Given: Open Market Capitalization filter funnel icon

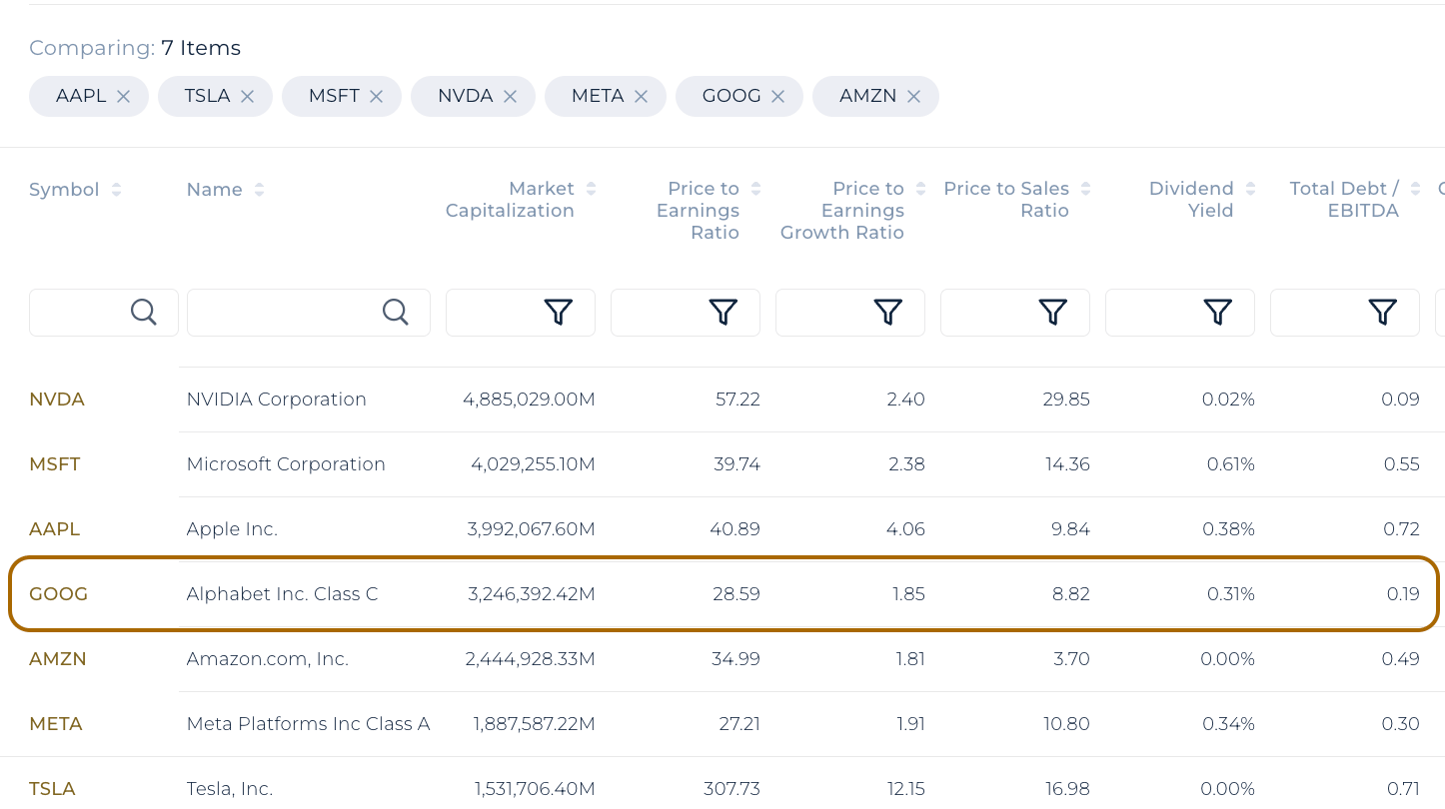Looking at the screenshot, I should (x=558, y=313).
